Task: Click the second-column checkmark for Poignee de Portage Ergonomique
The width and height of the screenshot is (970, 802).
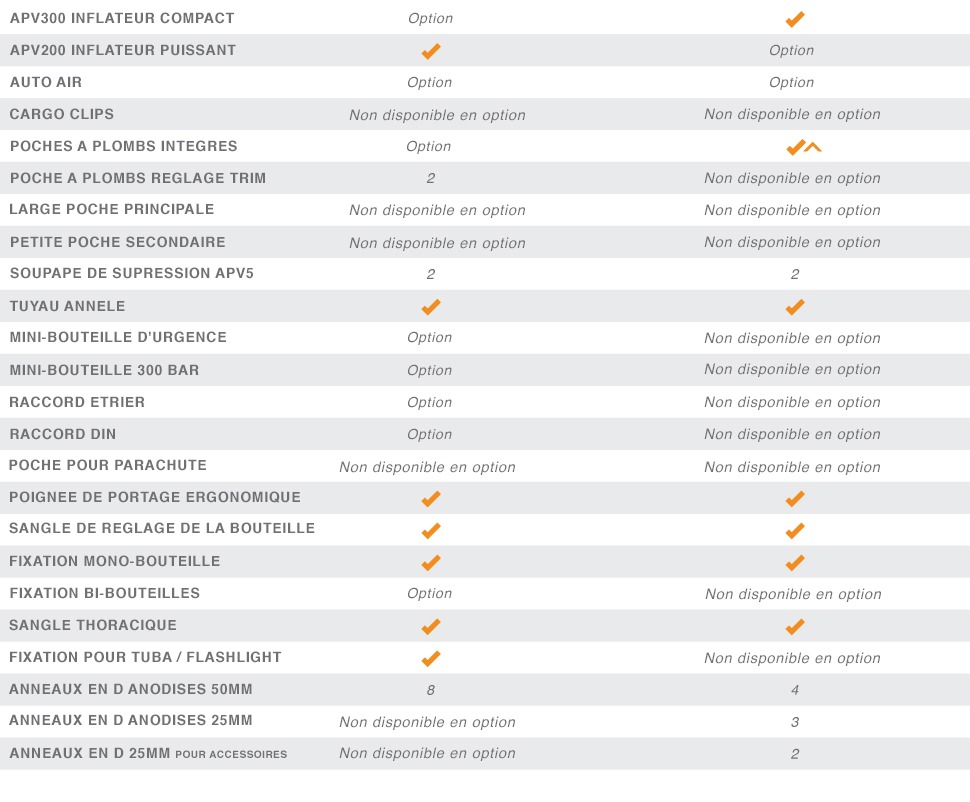Action: 795,499
